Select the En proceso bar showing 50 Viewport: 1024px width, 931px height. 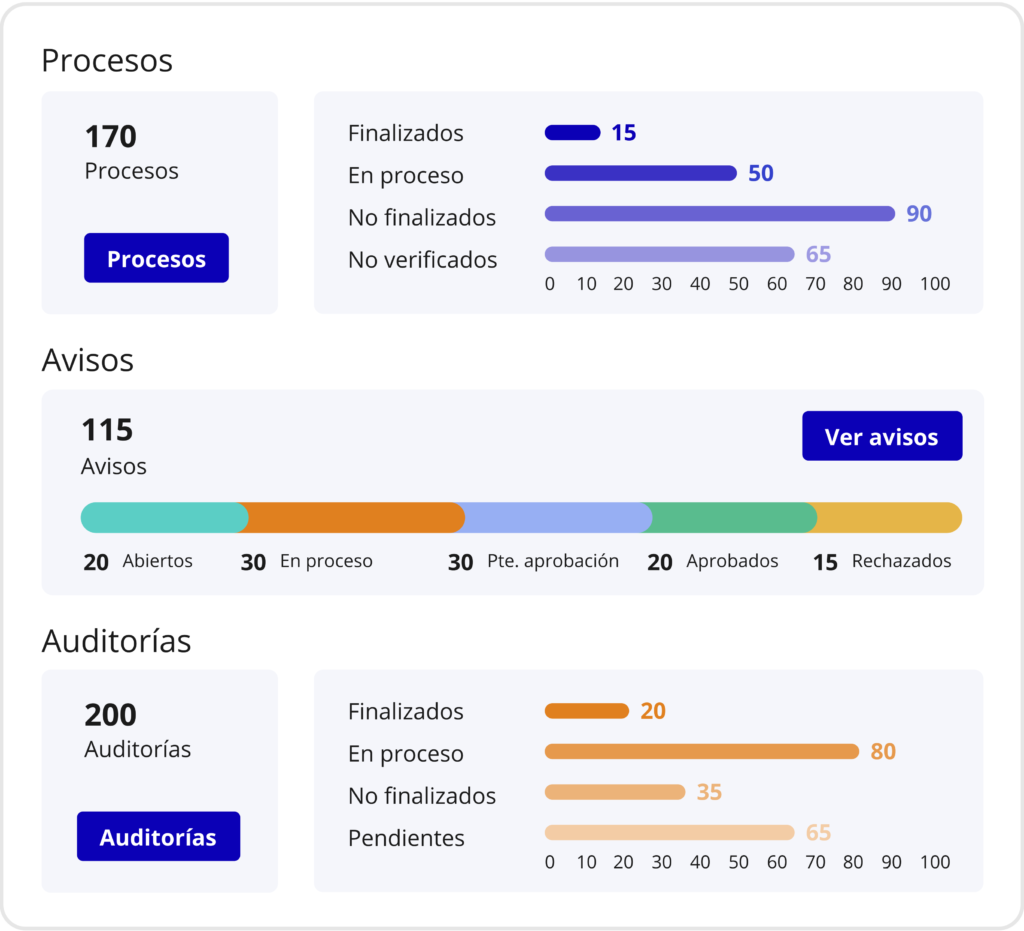point(641,173)
